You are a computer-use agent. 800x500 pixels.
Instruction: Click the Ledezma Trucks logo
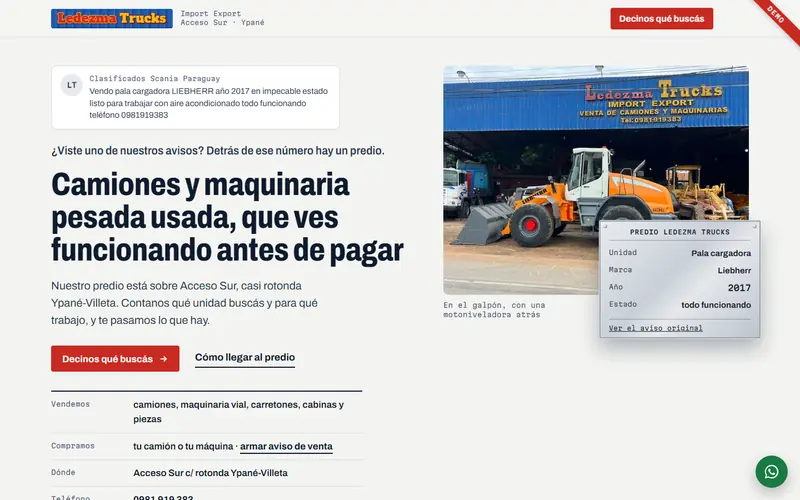pyautogui.click(x=112, y=18)
